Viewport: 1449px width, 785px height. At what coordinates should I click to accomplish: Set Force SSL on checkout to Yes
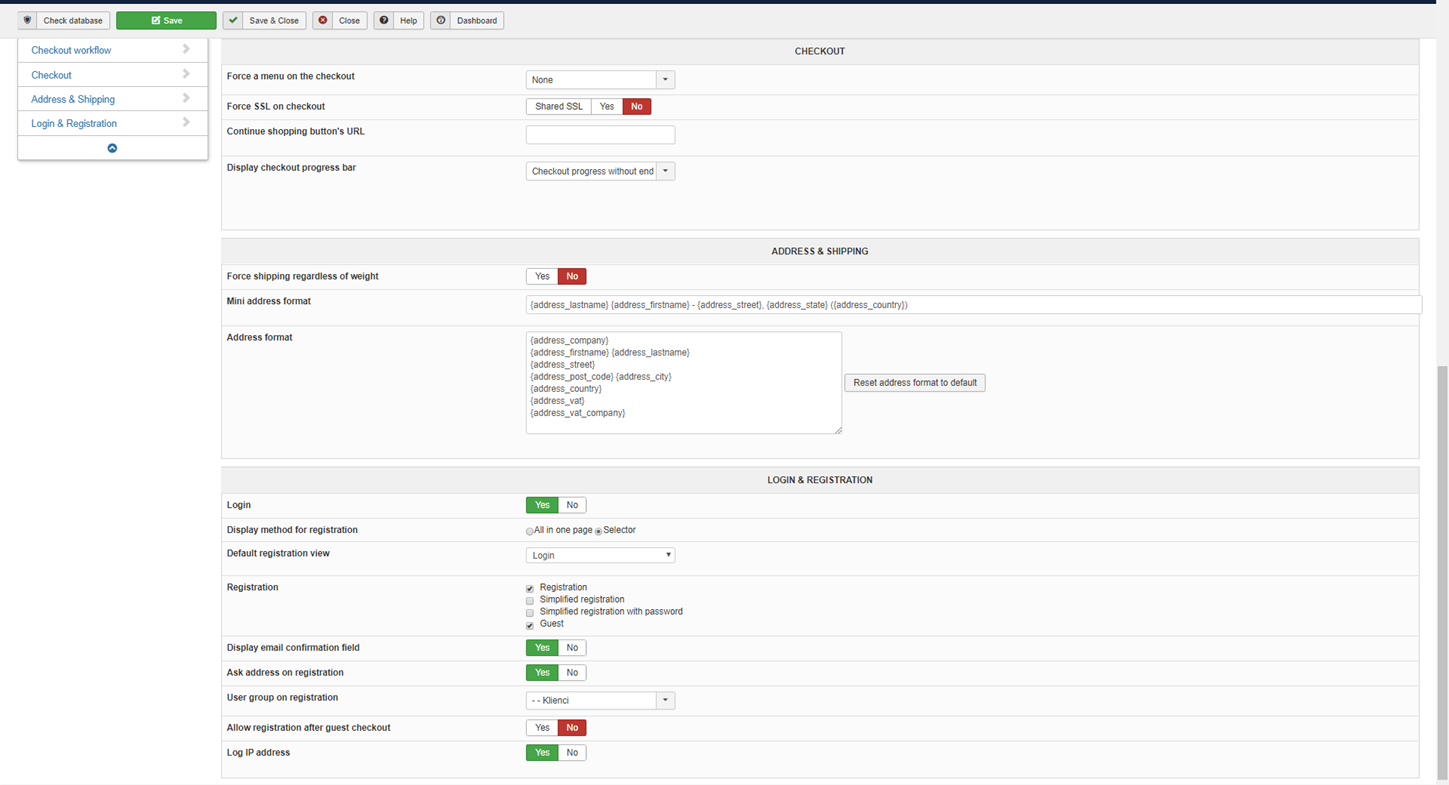pyautogui.click(x=607, y=106)
